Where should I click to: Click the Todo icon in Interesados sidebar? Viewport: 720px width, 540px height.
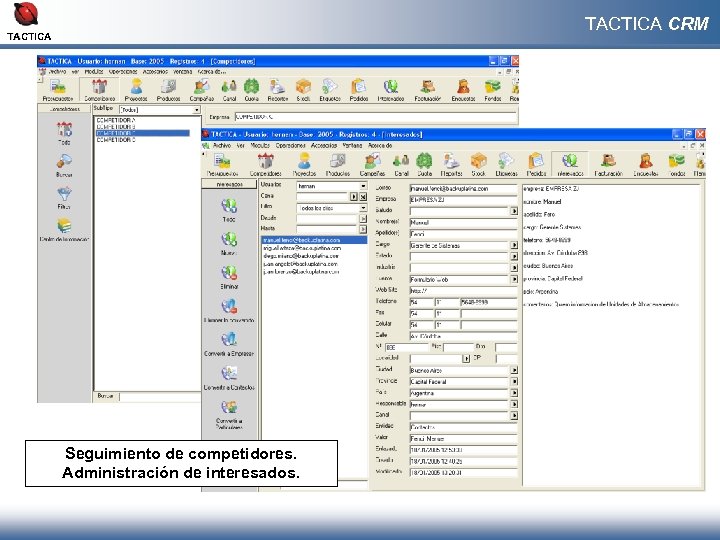point(229,206)
